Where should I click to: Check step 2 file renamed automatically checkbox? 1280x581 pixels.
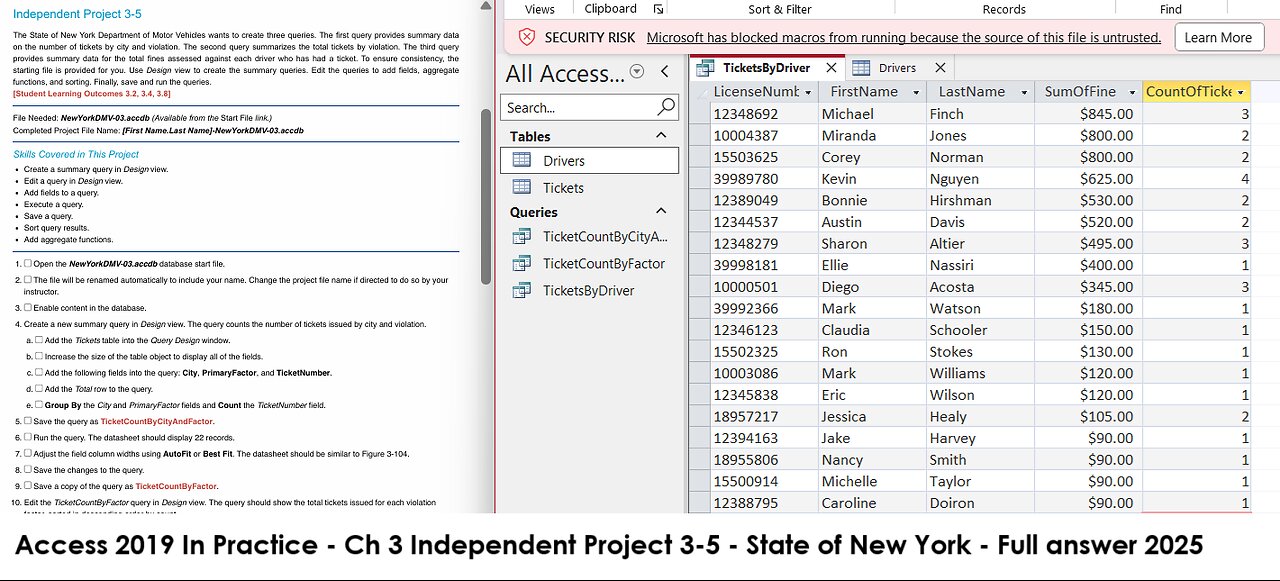[28, 280]
